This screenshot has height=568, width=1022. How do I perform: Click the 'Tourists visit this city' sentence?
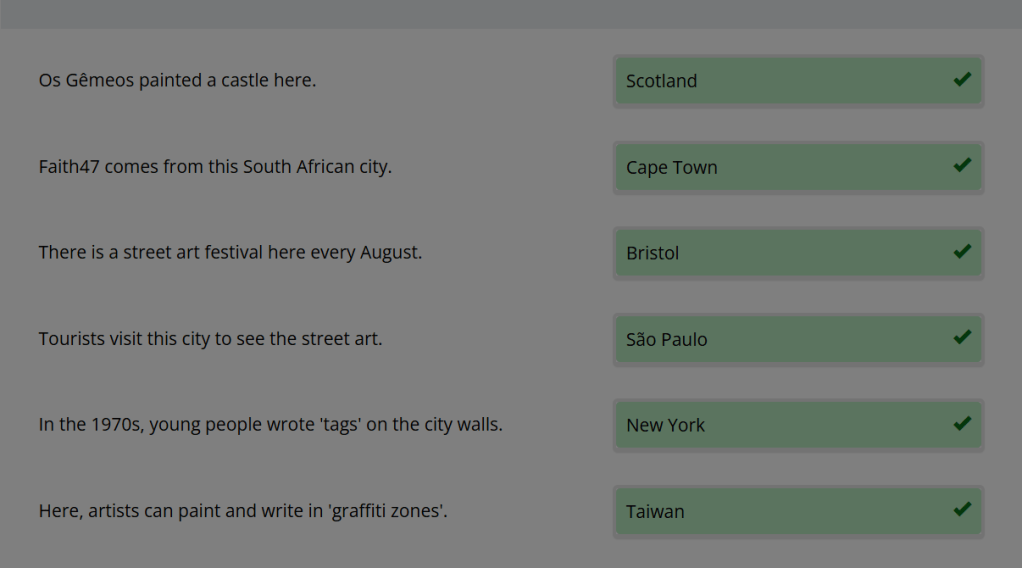click(x=210, y=338)
